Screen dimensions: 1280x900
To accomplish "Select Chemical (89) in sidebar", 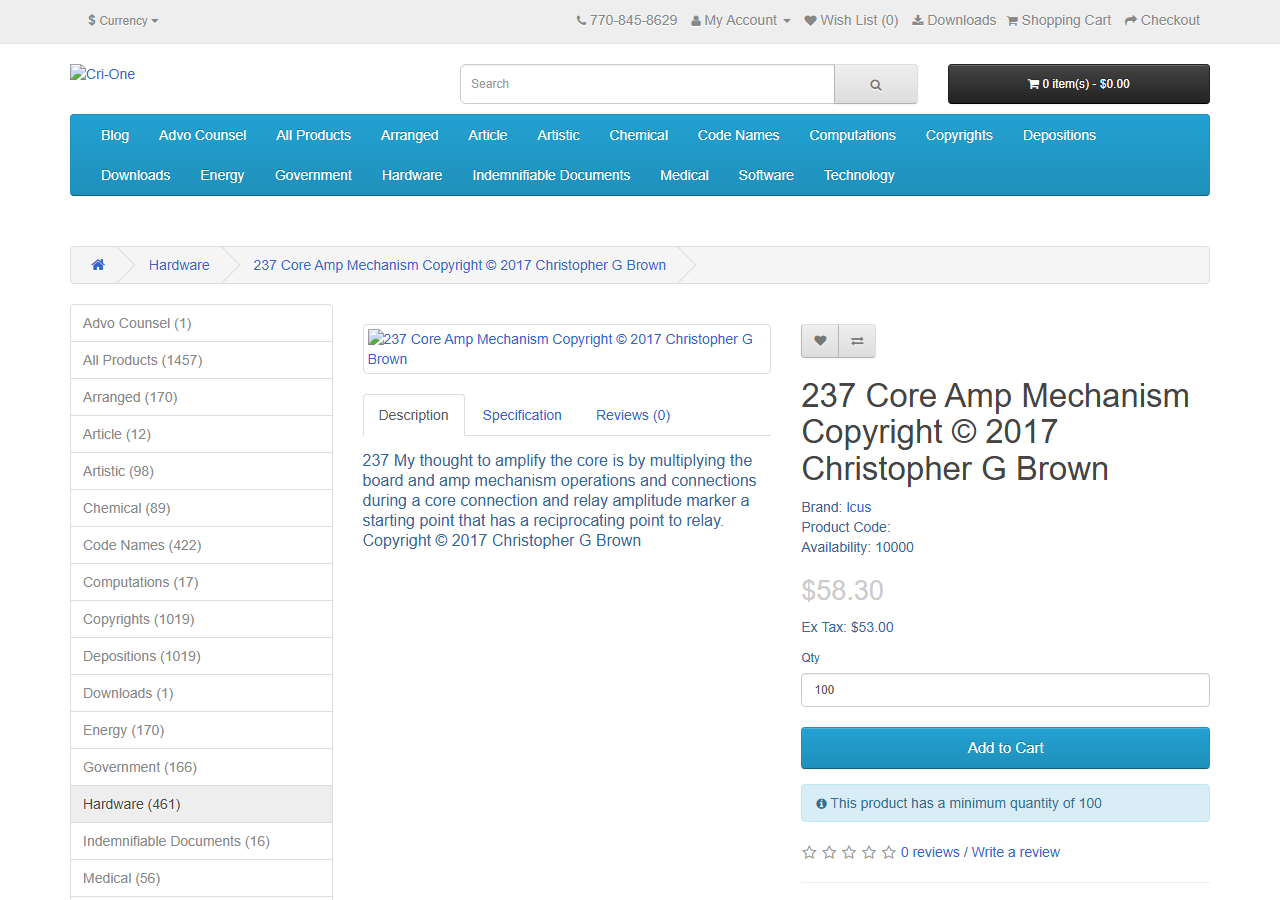I will tap(201, 508).
